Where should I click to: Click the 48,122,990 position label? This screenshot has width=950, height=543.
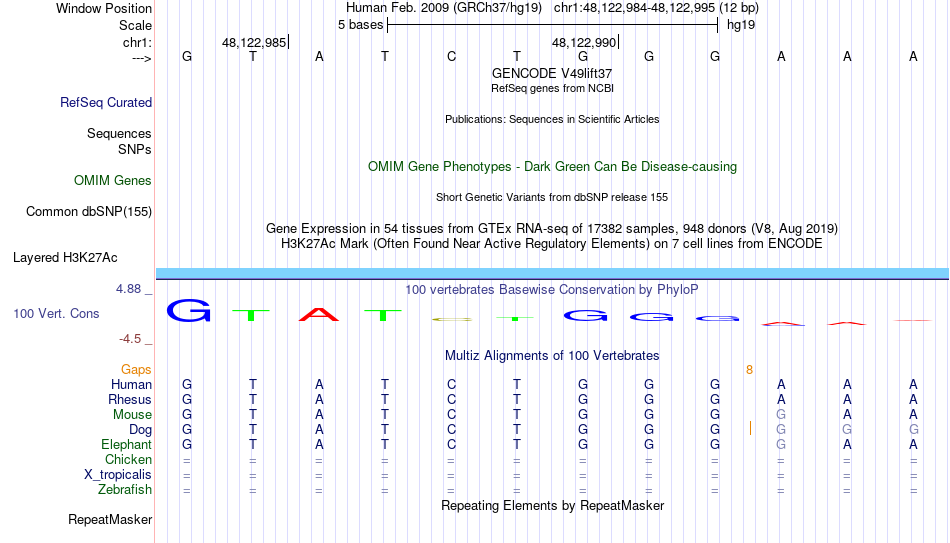click(x=584, y=42)
